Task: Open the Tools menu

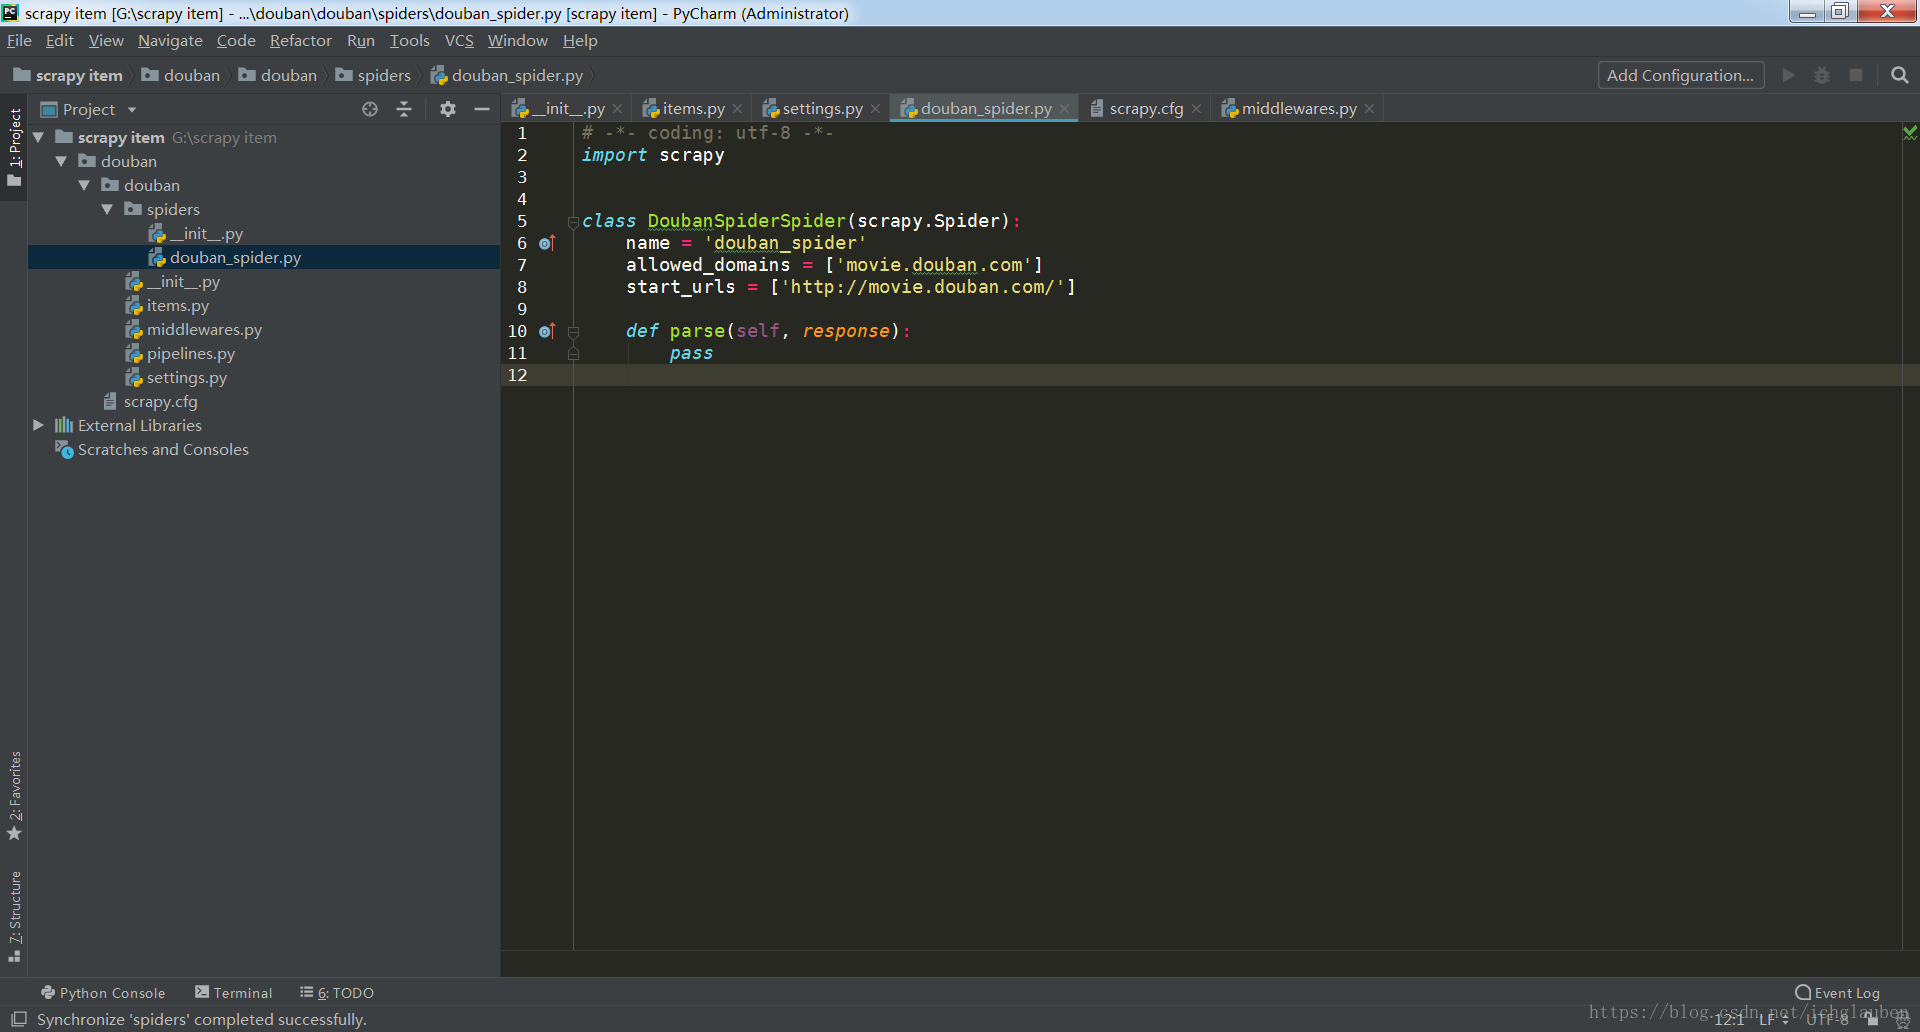Action: click(409, 41)
